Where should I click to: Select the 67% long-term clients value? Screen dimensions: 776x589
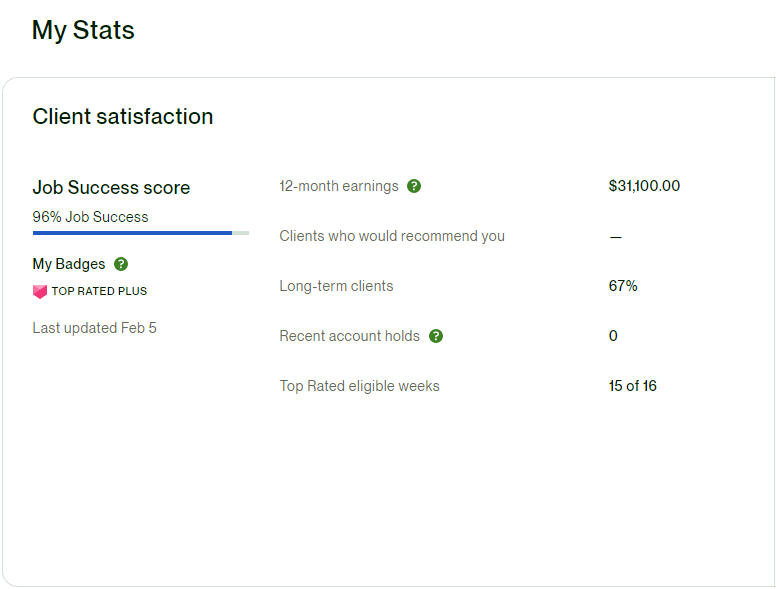click(x=623, y=286)
